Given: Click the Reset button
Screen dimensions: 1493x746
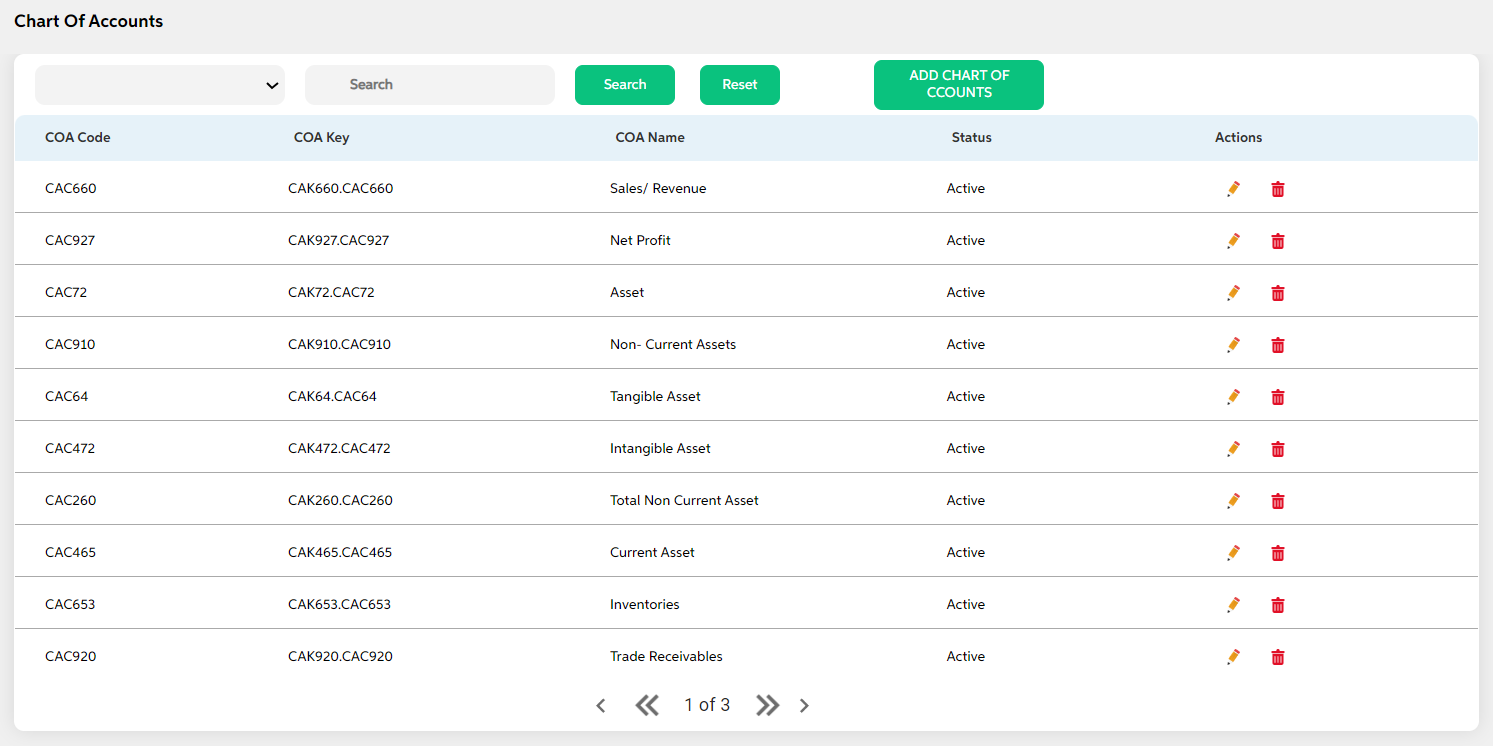Looking at the screenshot, I should tap(740, 85).
